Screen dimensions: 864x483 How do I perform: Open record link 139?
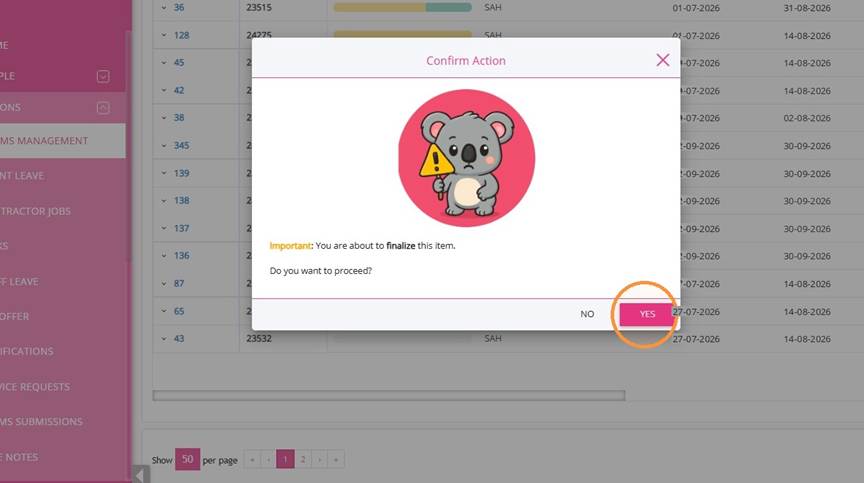pos(181,173)
